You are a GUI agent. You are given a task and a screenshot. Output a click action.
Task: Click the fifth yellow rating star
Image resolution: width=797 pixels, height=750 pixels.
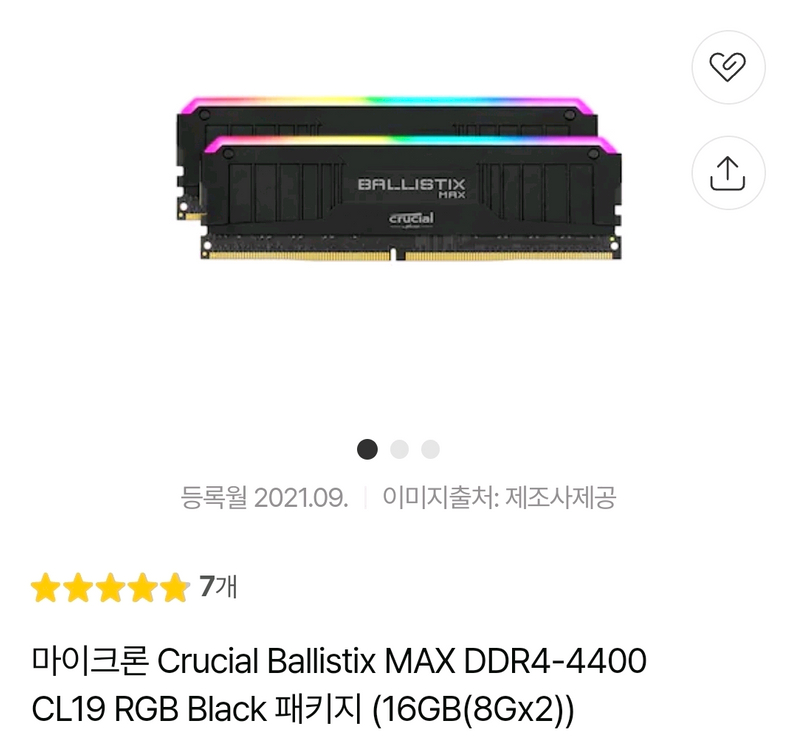pos(175,587)
